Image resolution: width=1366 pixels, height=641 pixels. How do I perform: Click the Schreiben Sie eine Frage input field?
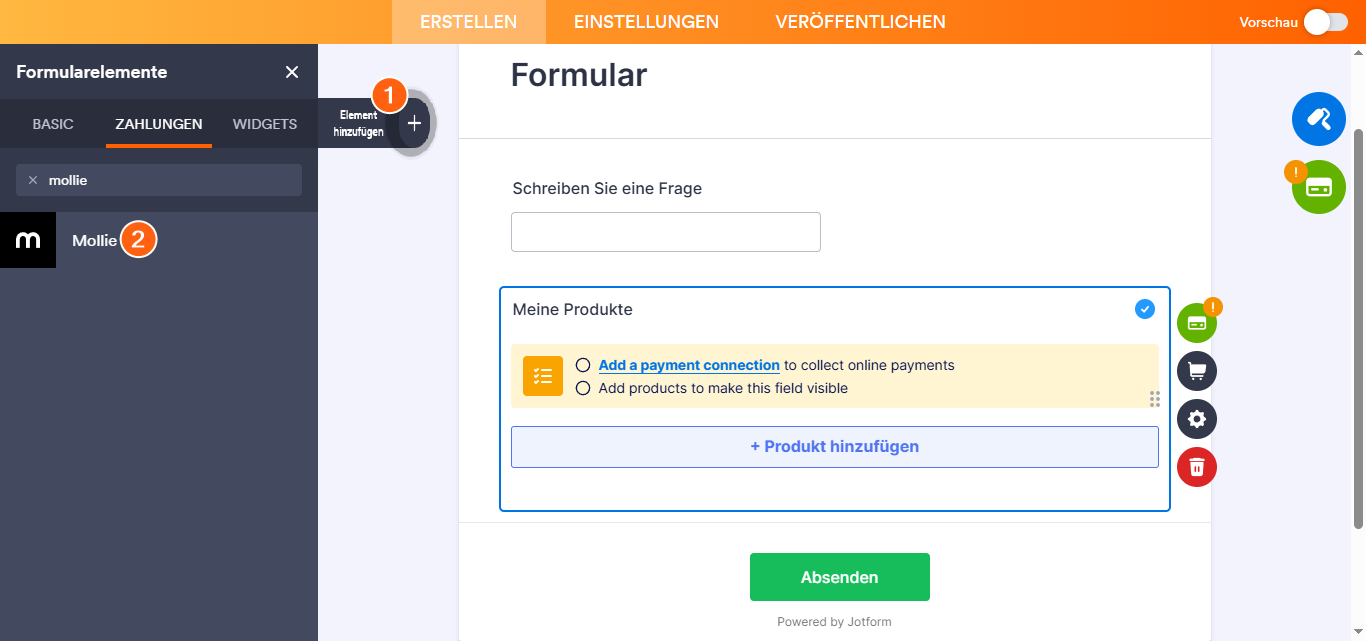click(665, 231)
